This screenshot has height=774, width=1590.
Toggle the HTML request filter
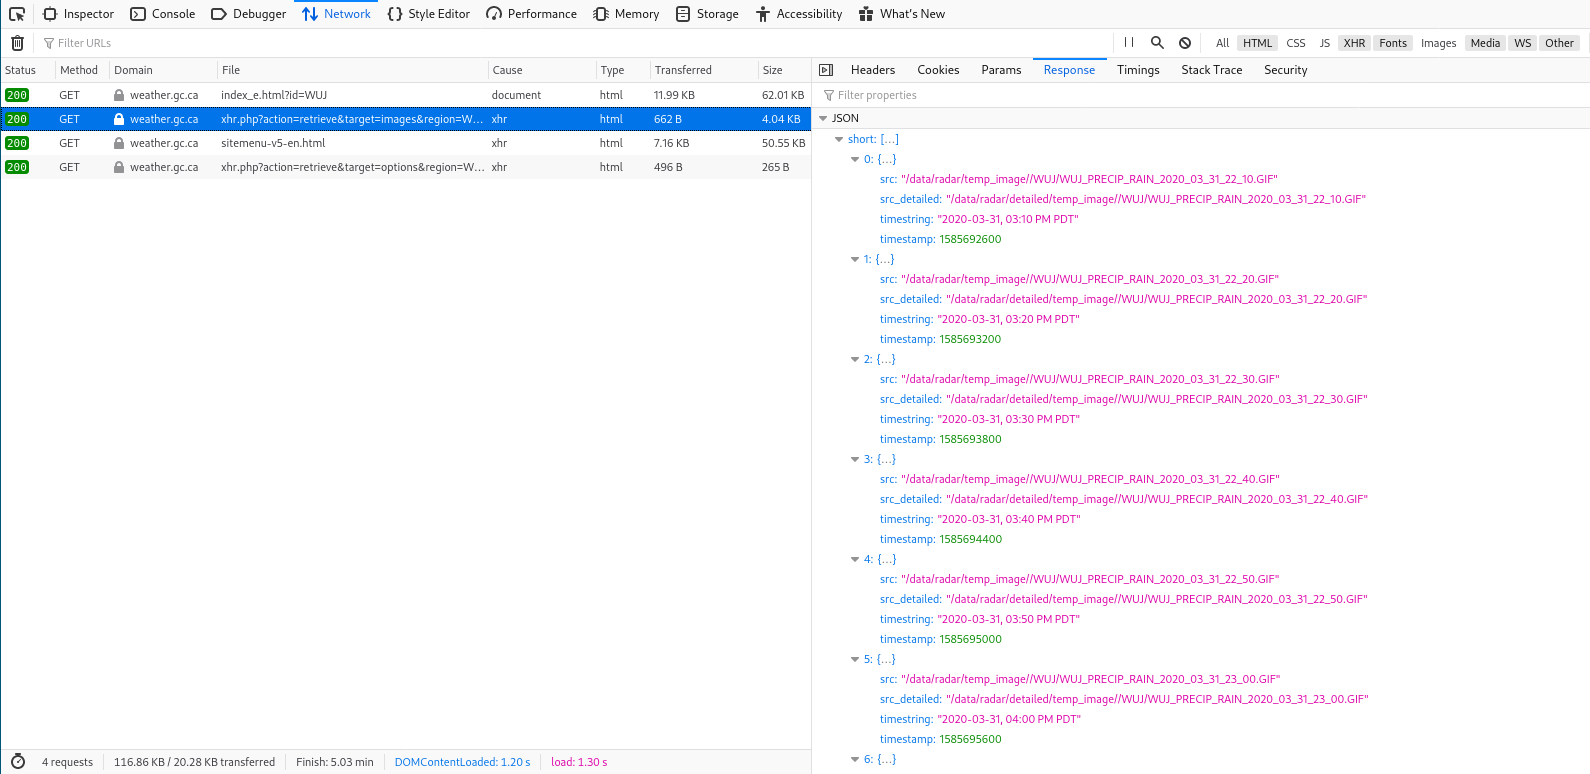pyautogui.click(x=1257, y=43)
